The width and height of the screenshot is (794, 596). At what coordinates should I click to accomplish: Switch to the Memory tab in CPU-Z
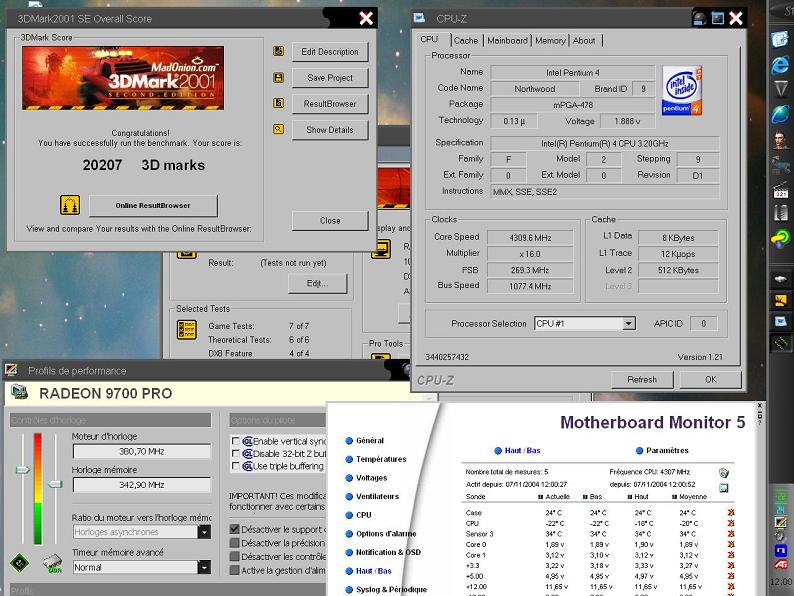click(x=550, y=41)
